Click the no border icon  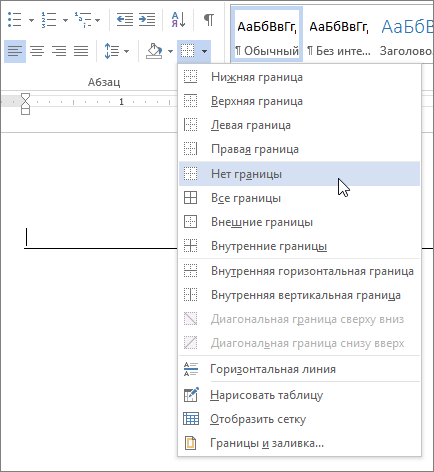[x=191, y=173]
